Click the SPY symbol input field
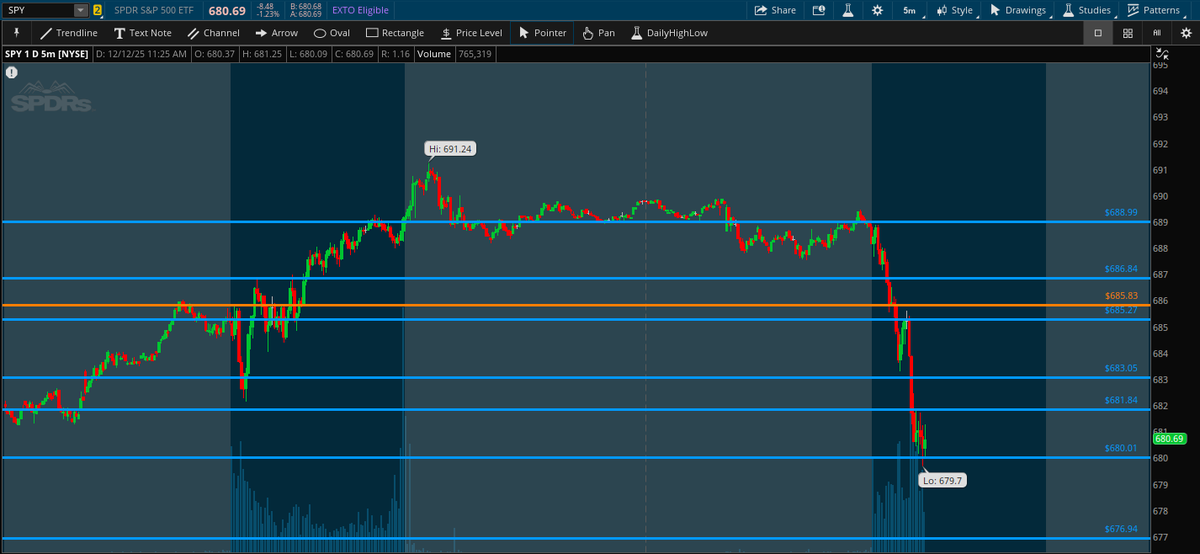This screenshot has height=554, width=1200. (x=38, y=10)
